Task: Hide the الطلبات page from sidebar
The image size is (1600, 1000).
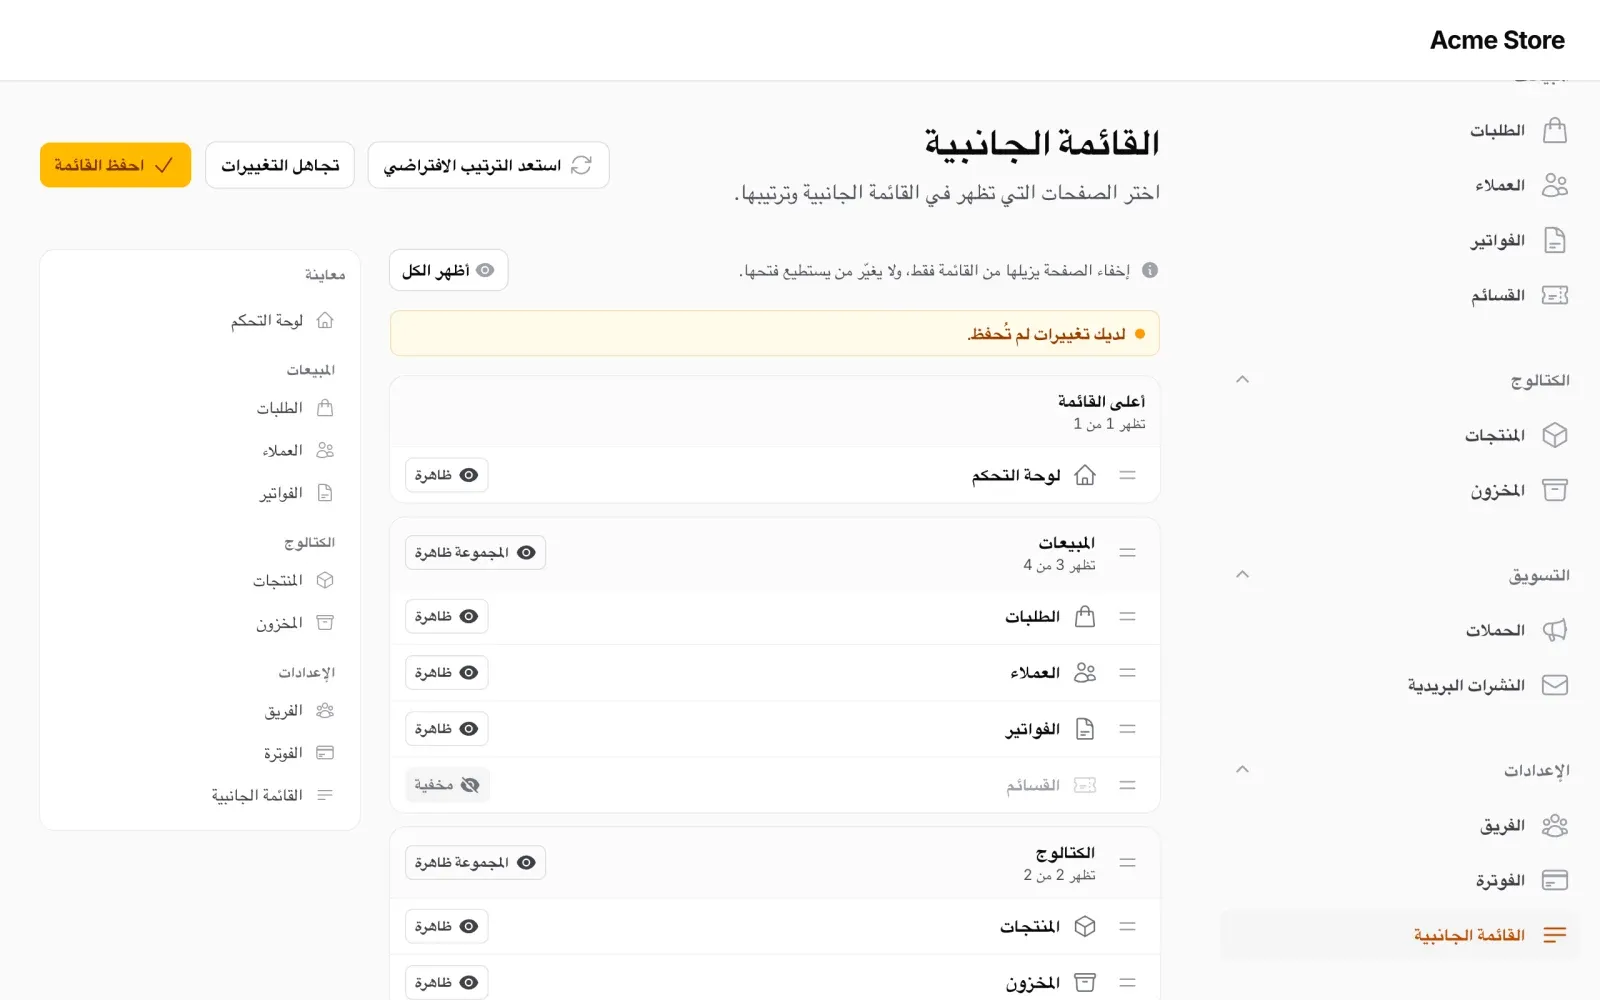Action: pos(446,617)
